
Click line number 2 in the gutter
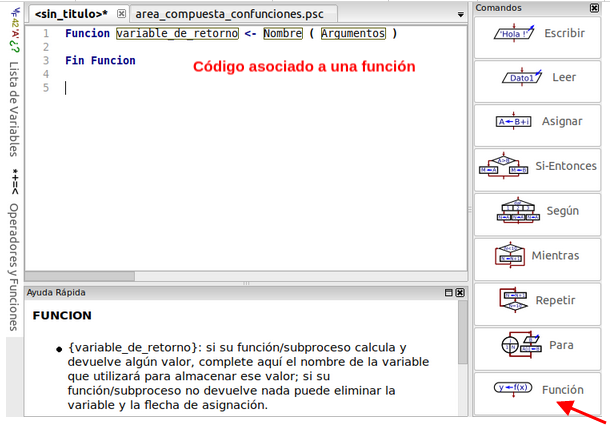tap(46, 47)
